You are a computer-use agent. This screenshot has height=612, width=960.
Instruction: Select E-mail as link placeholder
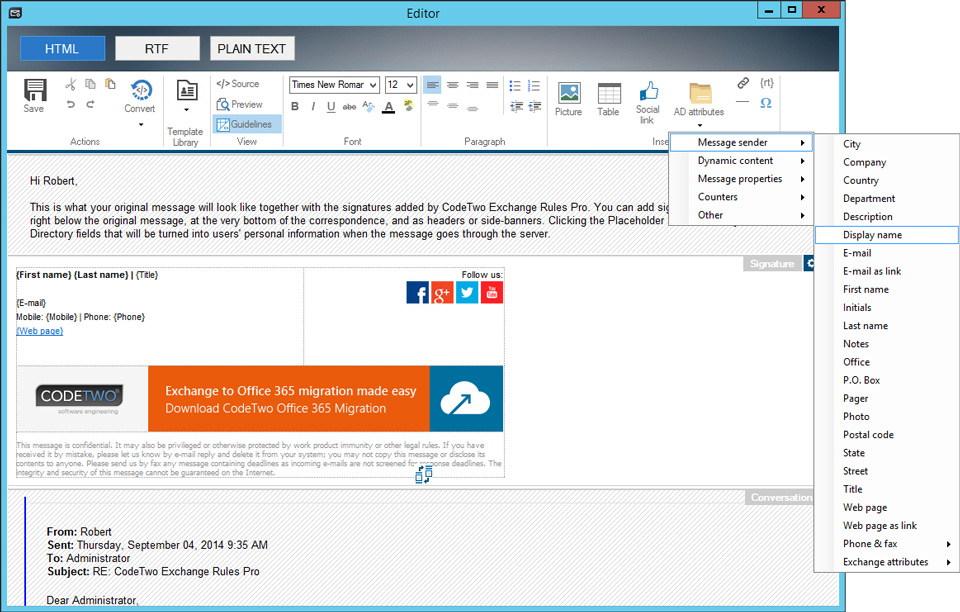(x=887, y=271)
